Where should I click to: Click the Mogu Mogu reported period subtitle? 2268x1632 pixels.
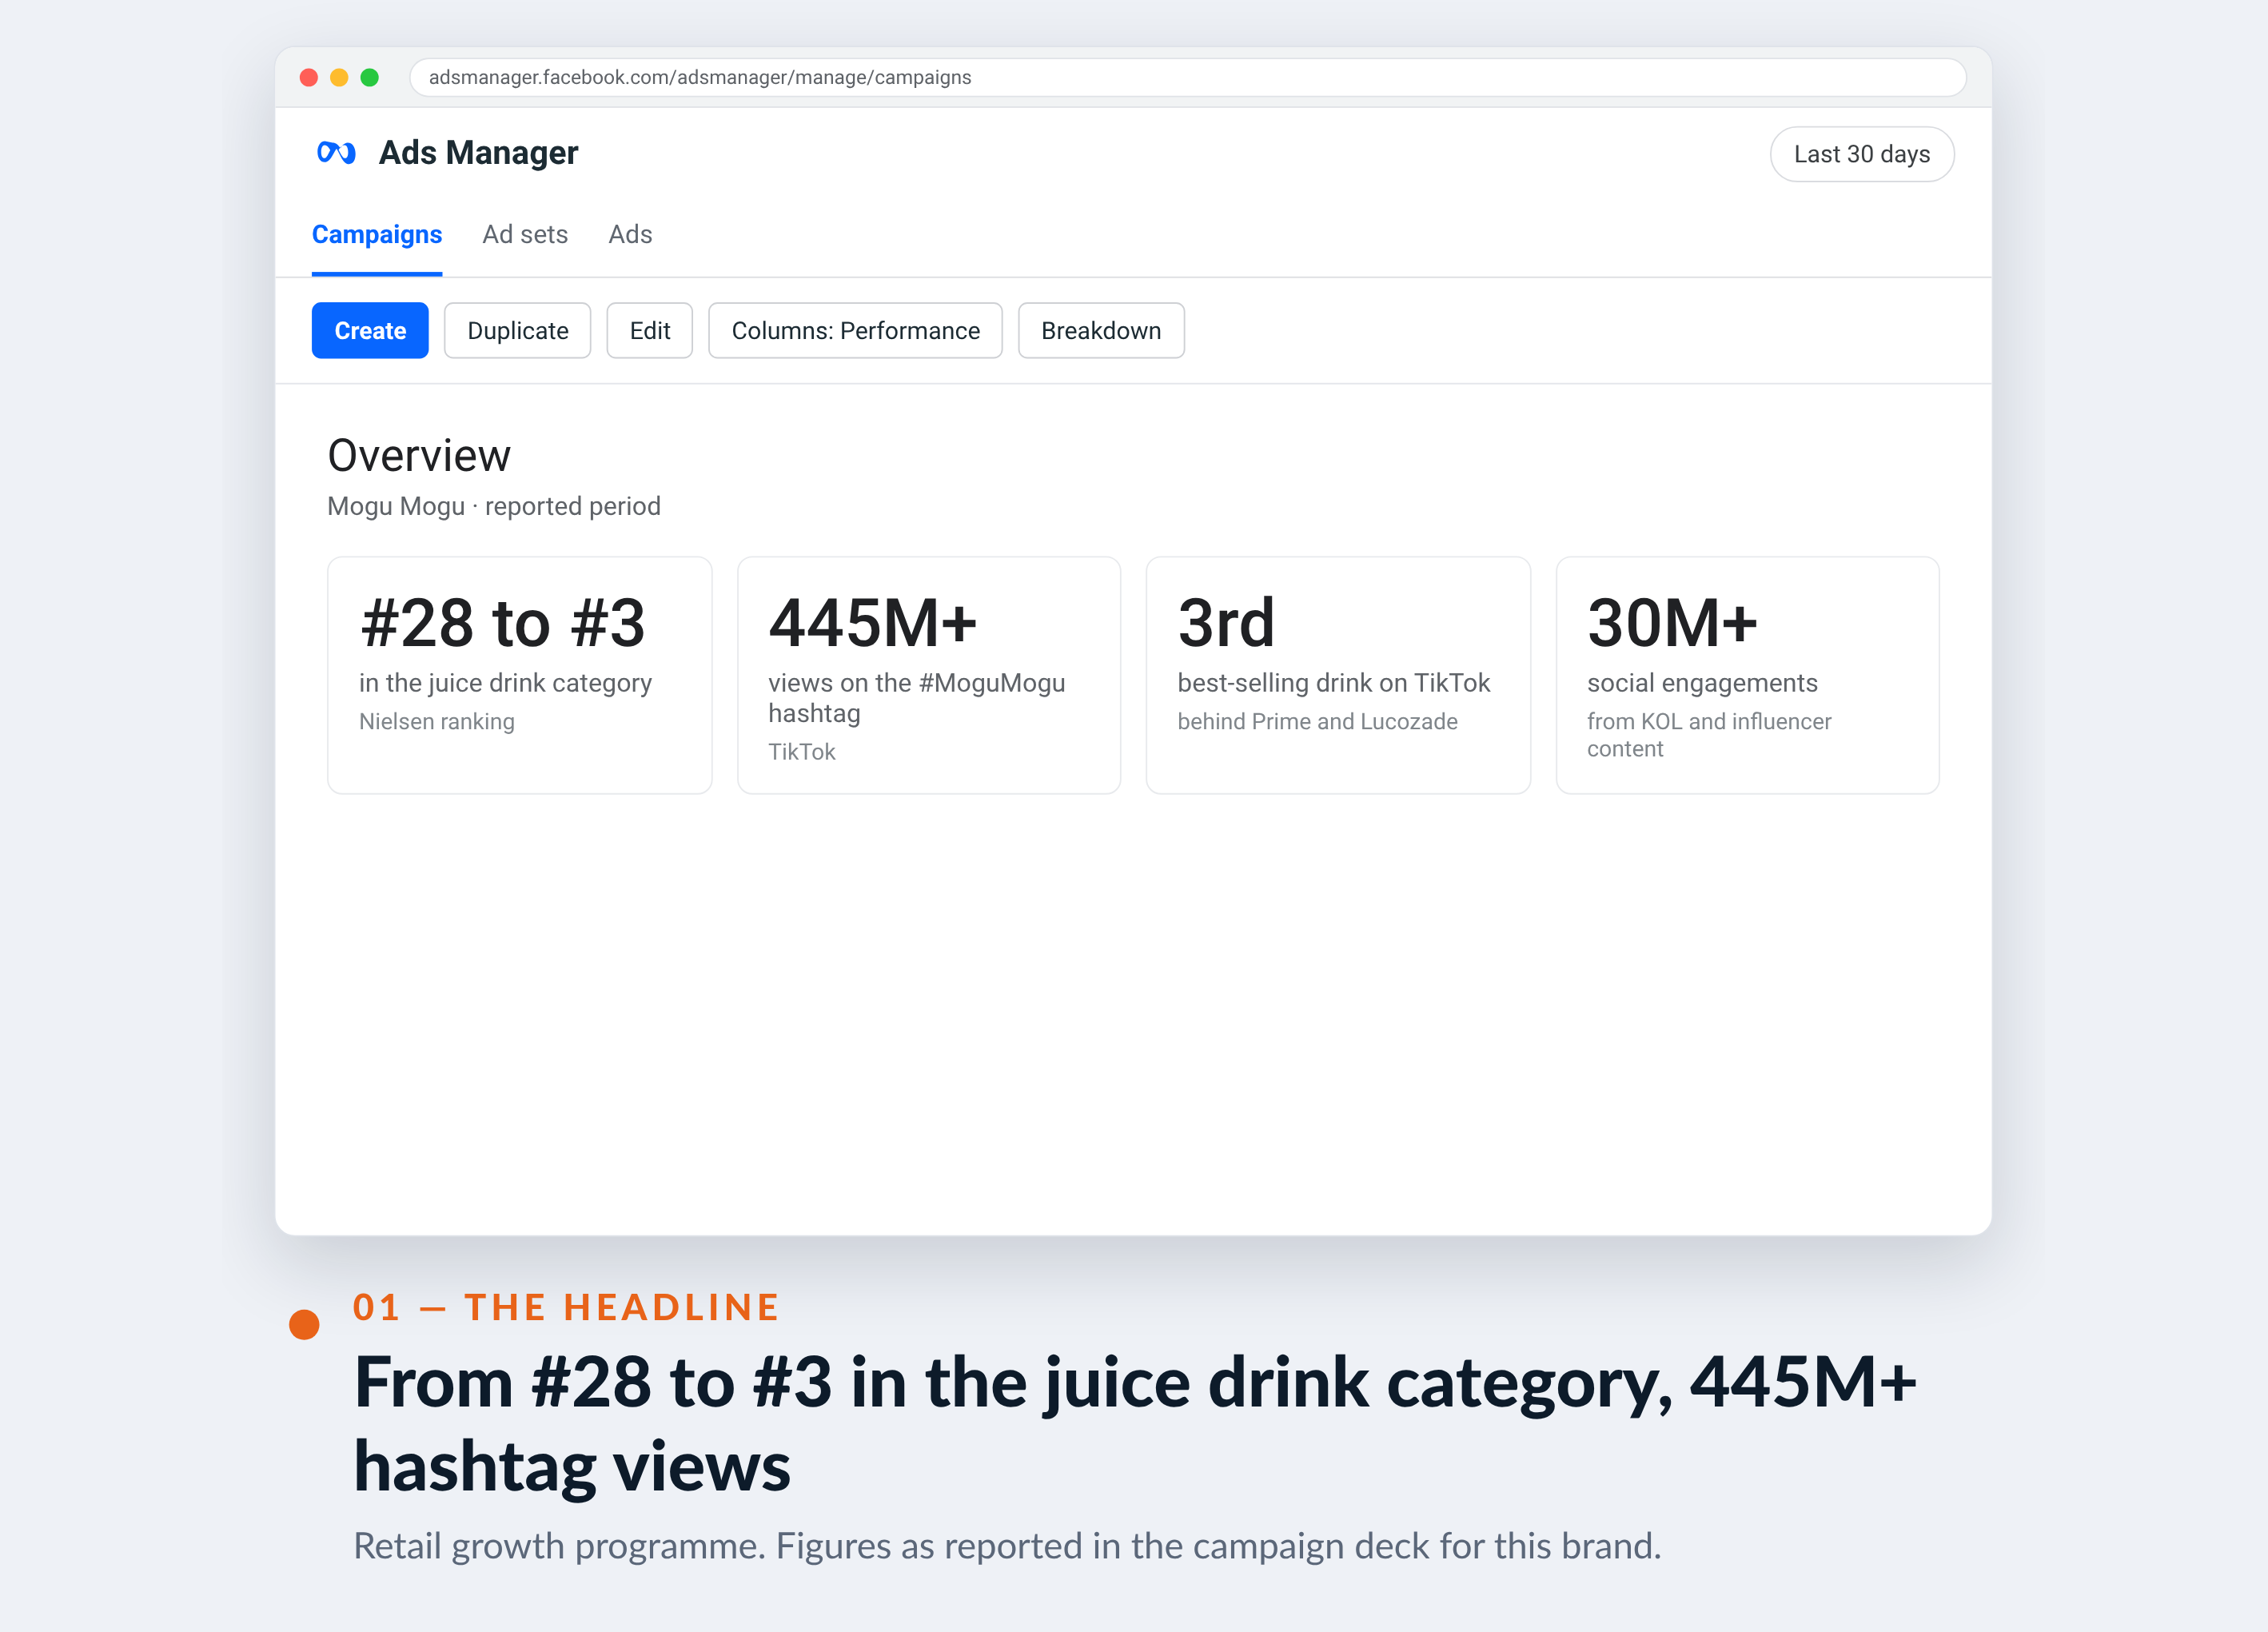coord(494,506)
